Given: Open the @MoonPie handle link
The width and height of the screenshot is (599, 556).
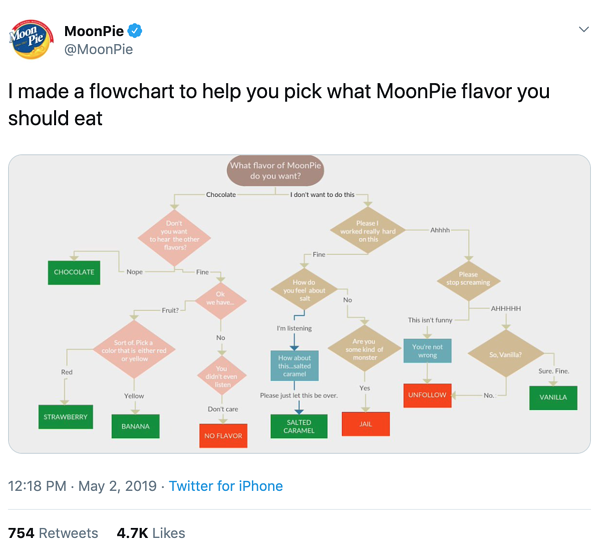Looking at the screenshot, I should 99,49.
